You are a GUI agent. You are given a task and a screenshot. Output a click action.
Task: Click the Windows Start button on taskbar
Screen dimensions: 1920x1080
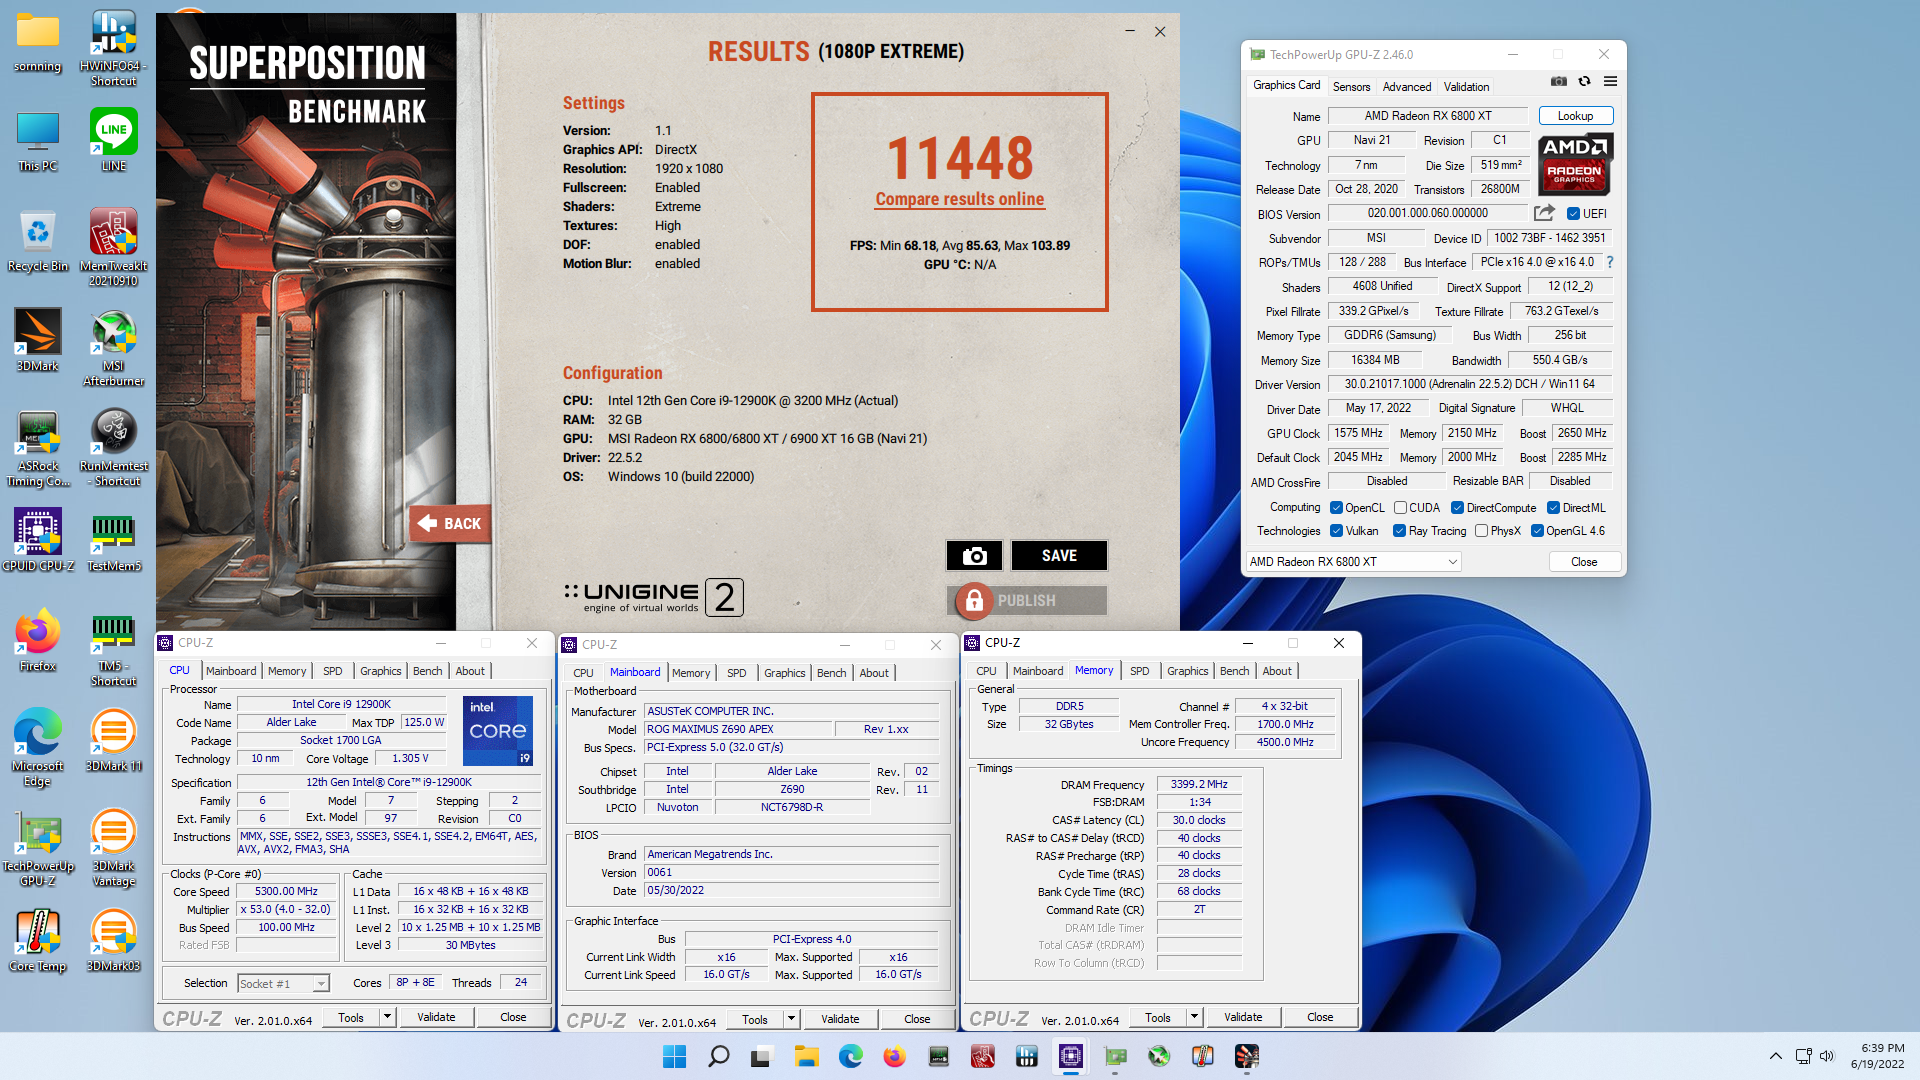click(674, 1056)
